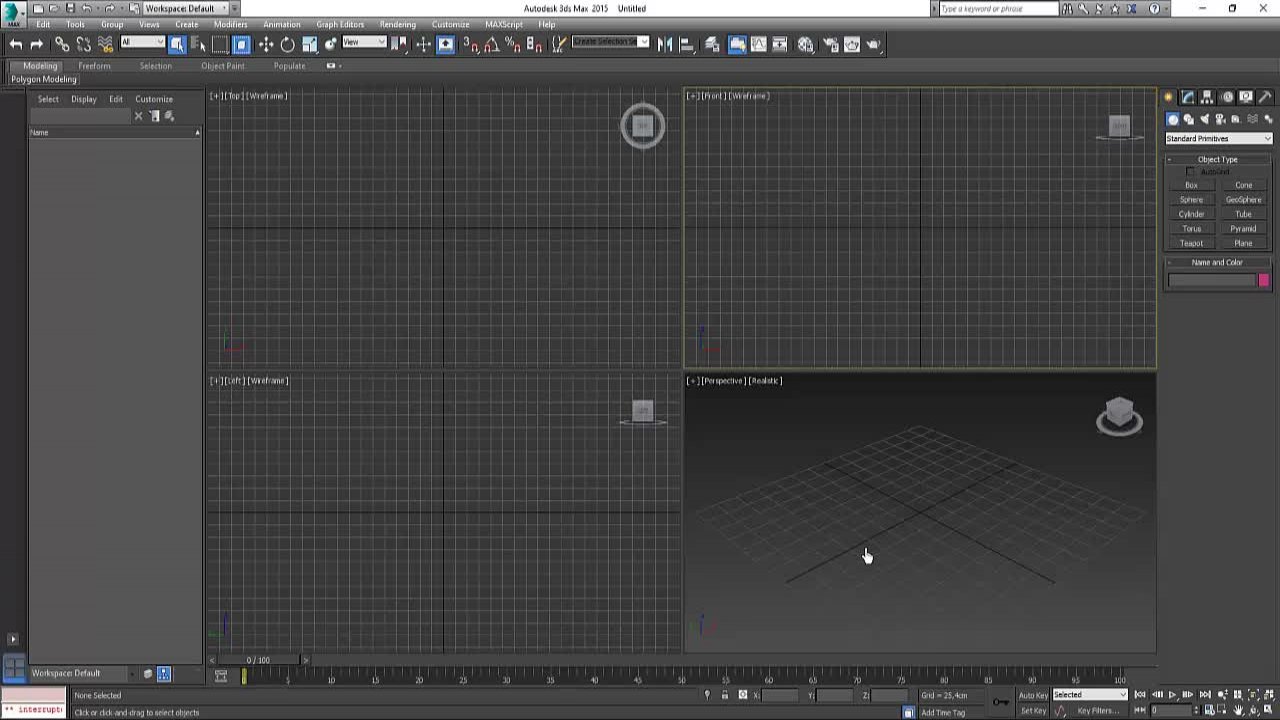
Task: Click the Unlink Selection tool
Action: (84, 44)
